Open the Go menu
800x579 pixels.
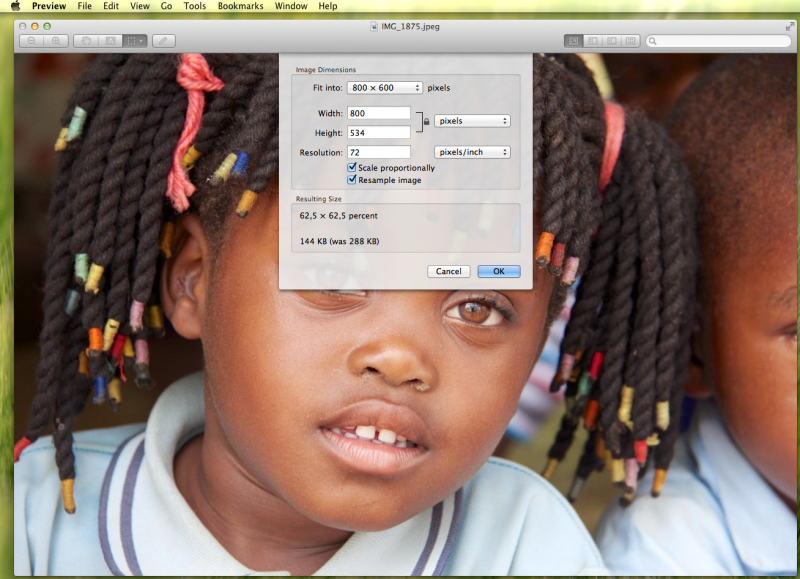click(x=166, y=6)
